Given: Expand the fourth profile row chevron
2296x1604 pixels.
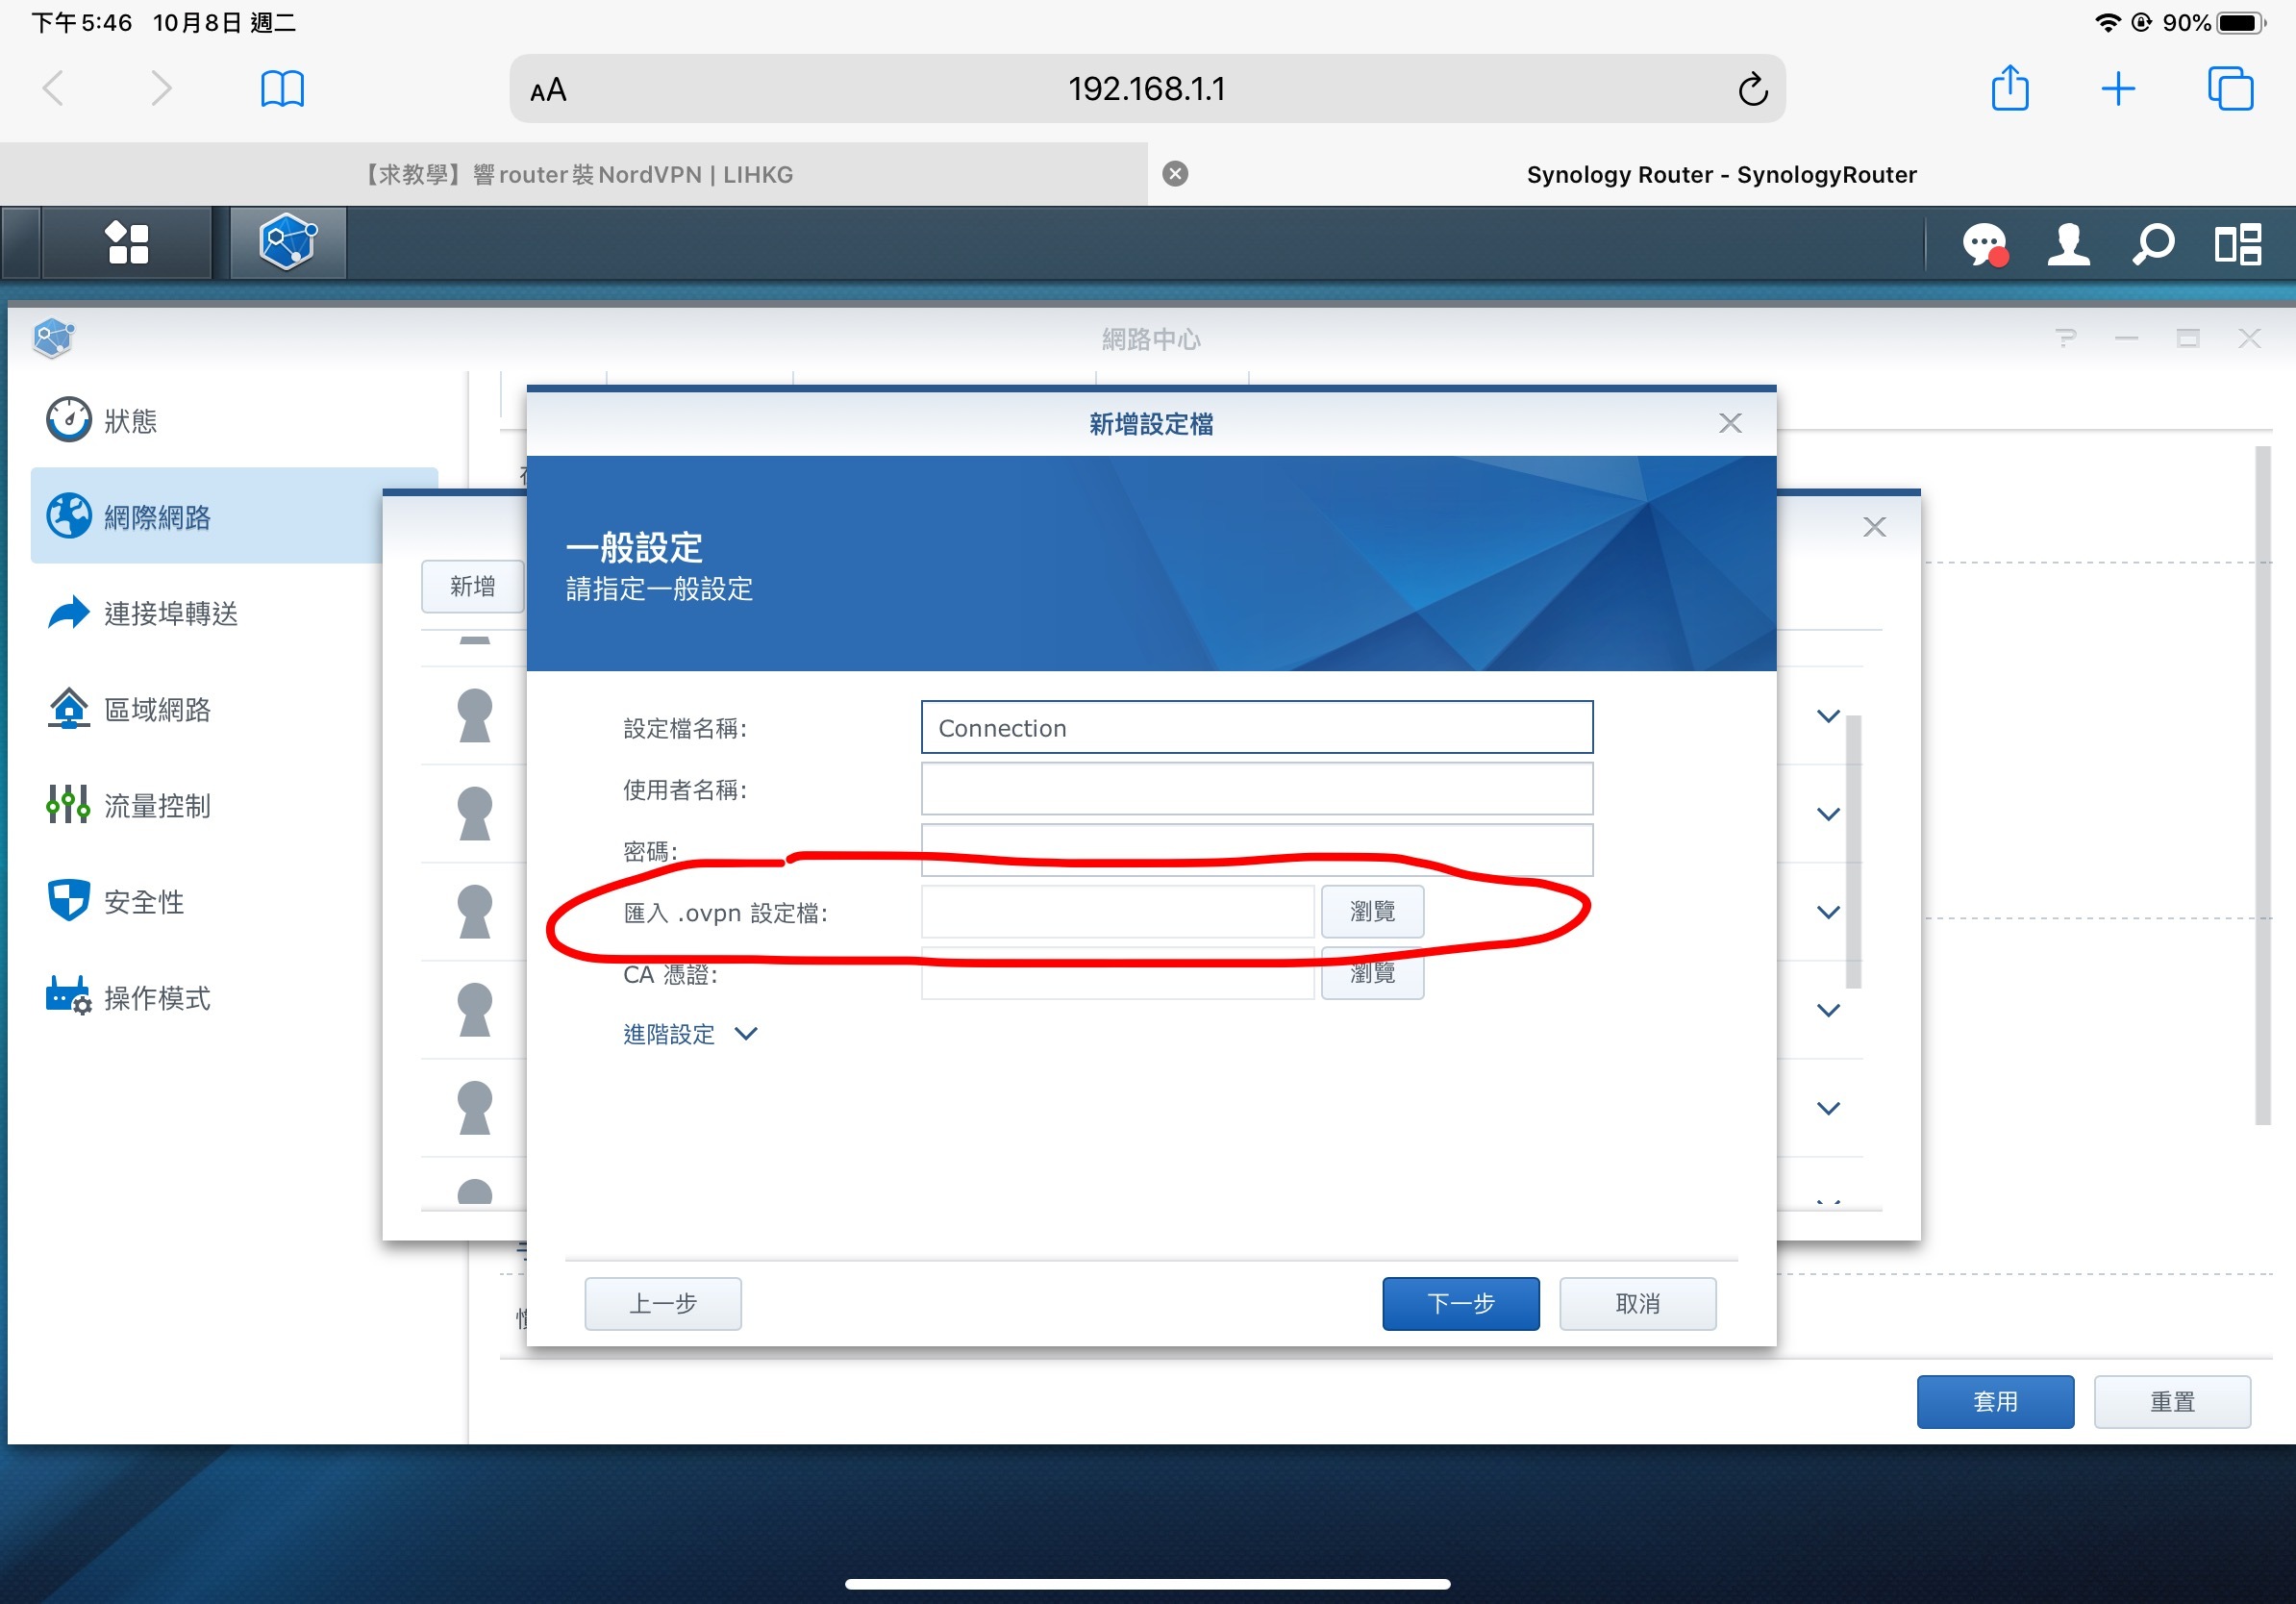Looking at the screenshot, I should point(1828,1009).
